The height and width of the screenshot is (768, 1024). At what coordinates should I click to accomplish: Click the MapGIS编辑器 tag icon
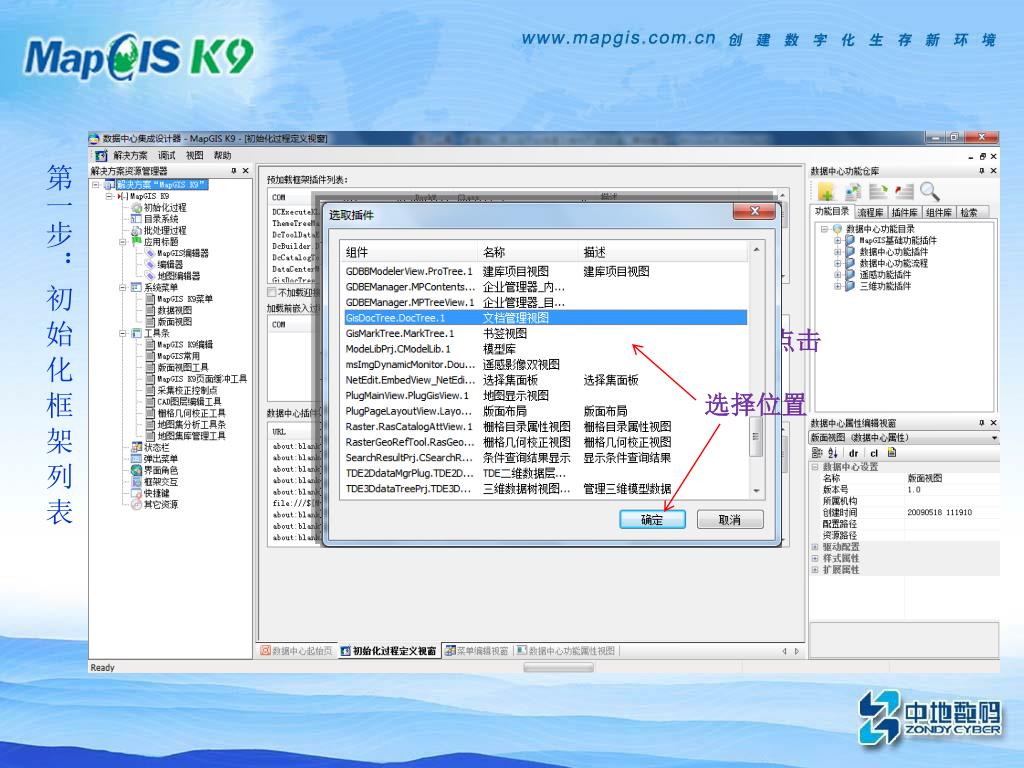point(150,253)
